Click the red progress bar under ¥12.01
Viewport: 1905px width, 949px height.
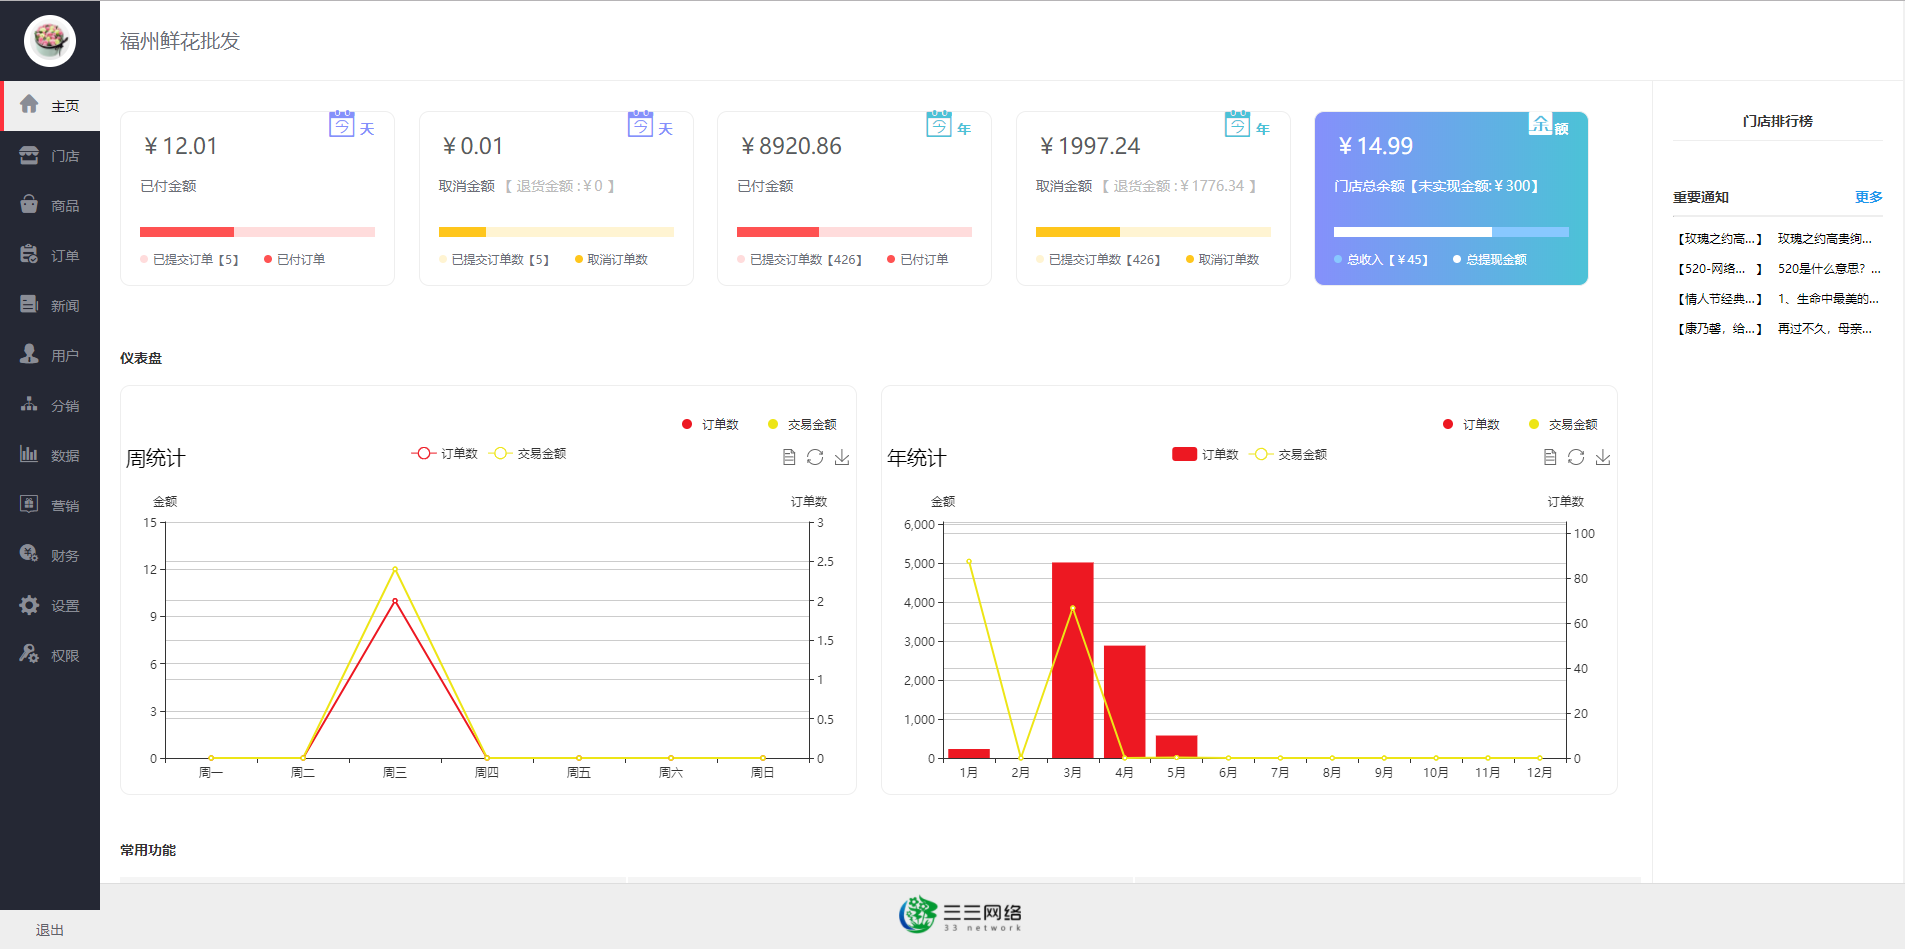pyautogui.click(x=187, y=232)
